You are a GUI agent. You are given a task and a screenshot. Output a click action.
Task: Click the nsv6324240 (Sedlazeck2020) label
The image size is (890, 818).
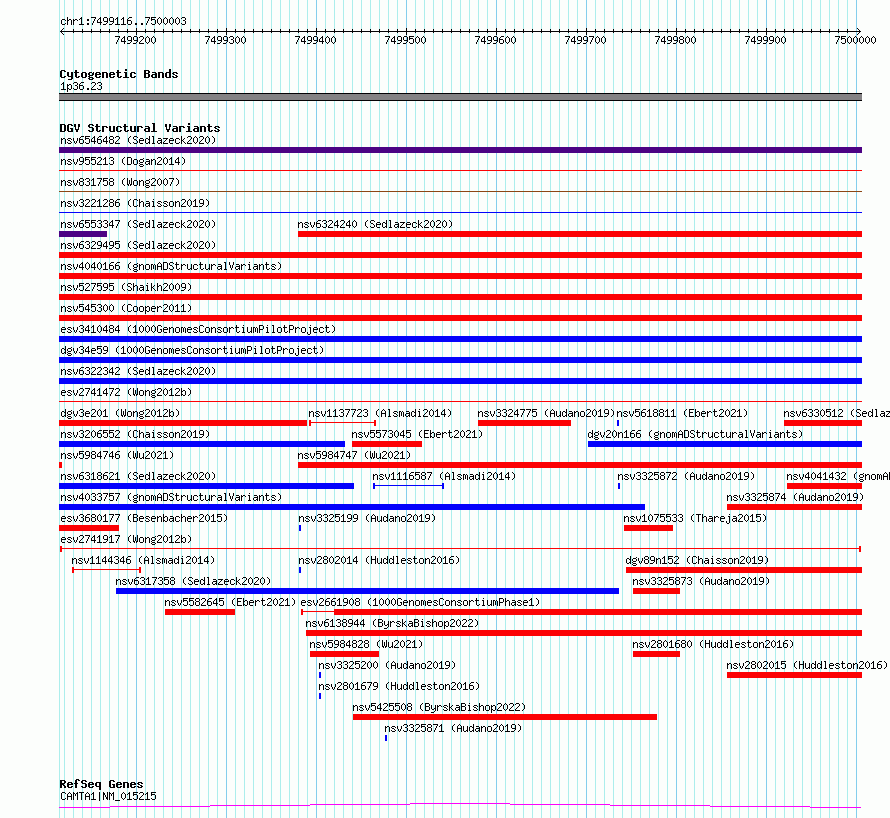375,224
